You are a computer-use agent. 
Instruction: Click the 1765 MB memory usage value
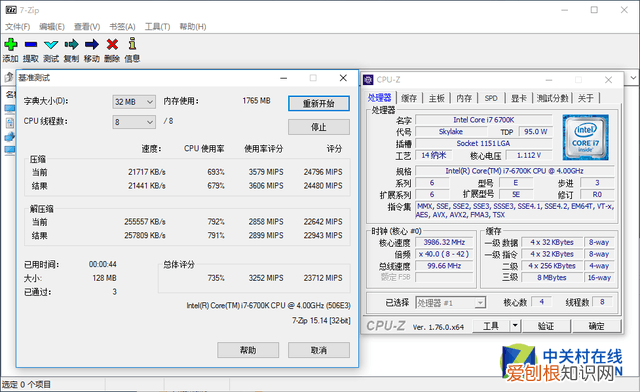click(256, 100)
